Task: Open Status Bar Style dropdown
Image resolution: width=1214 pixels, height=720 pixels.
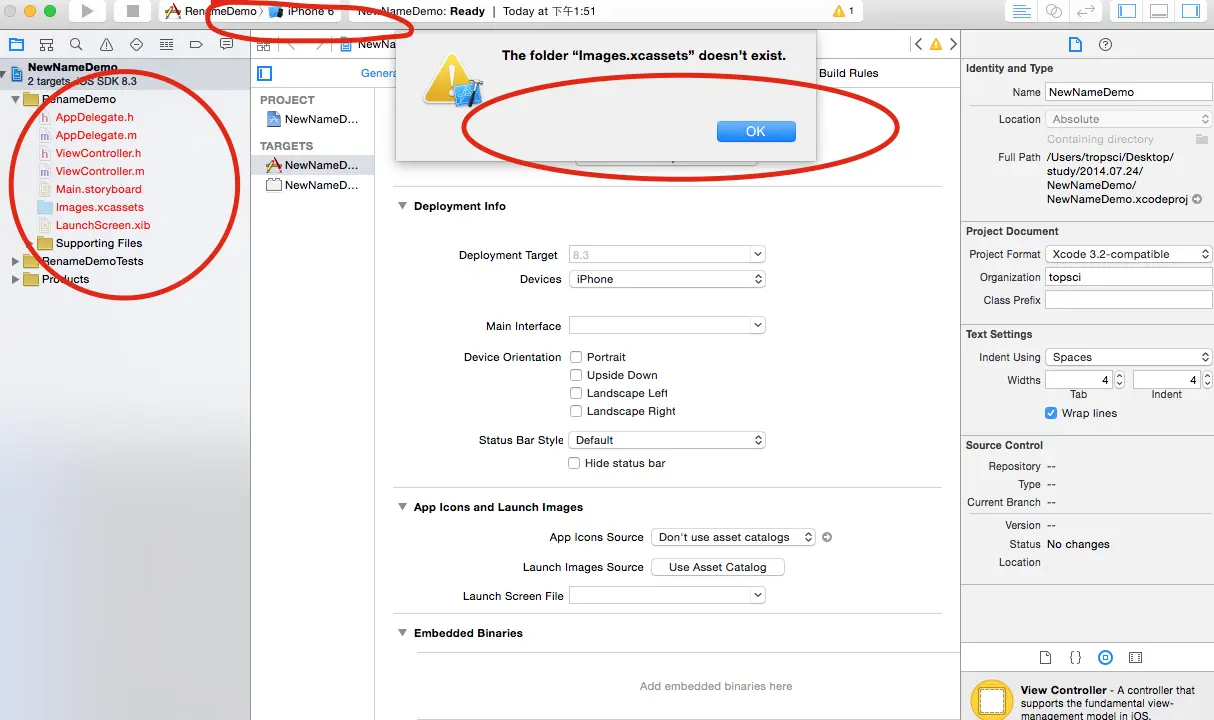Action: 667,440
